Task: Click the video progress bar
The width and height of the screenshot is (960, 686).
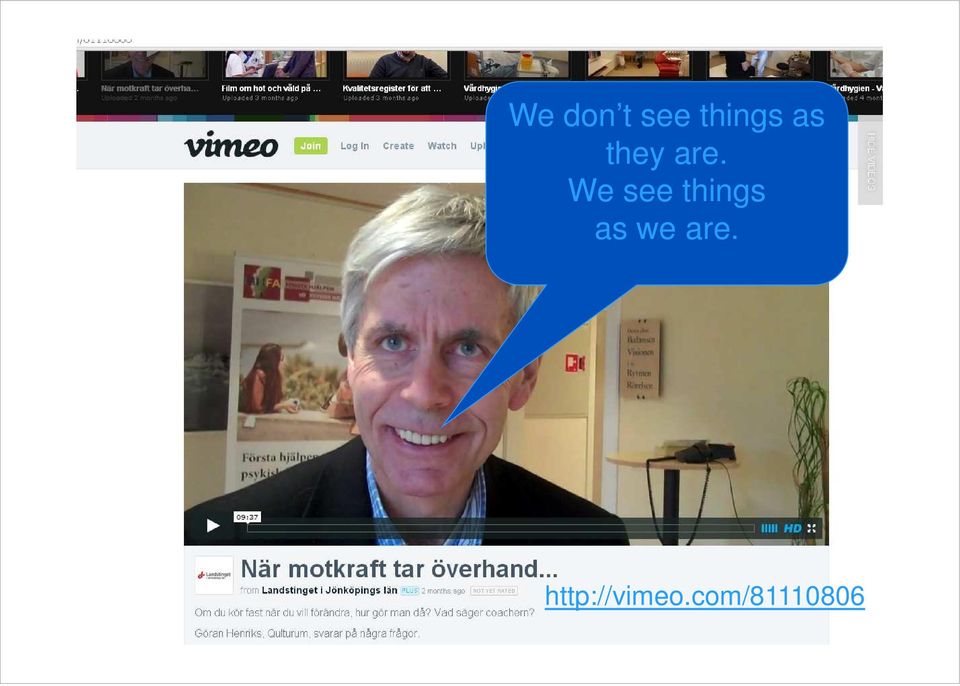Action: pyautogui.click(x=500, y=528)
